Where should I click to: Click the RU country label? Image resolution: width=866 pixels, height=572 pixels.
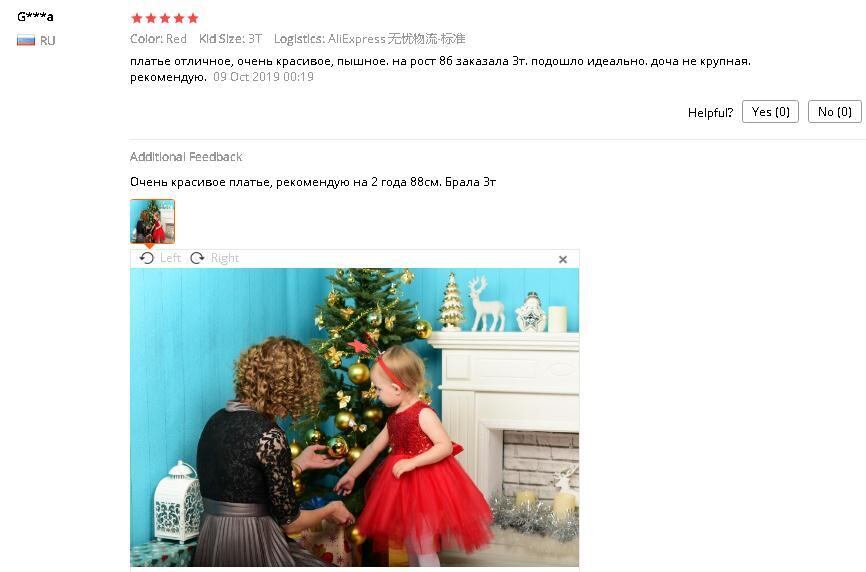47,40
